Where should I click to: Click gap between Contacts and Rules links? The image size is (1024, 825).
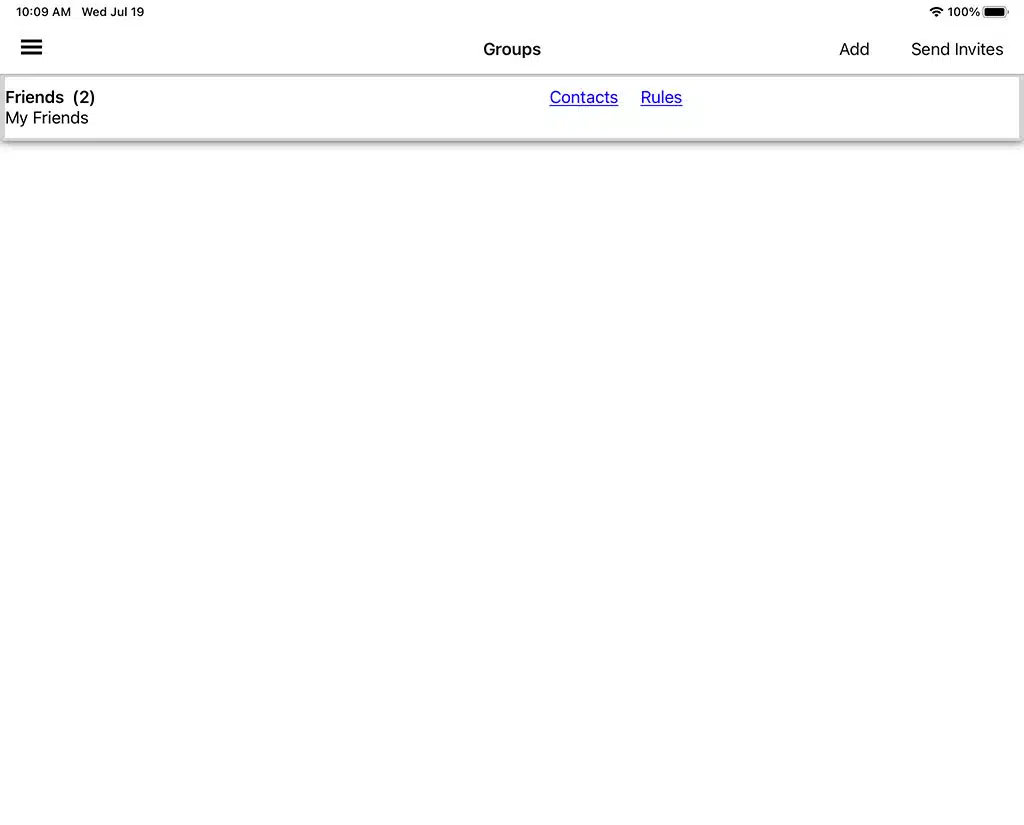(x=629, y=98)
